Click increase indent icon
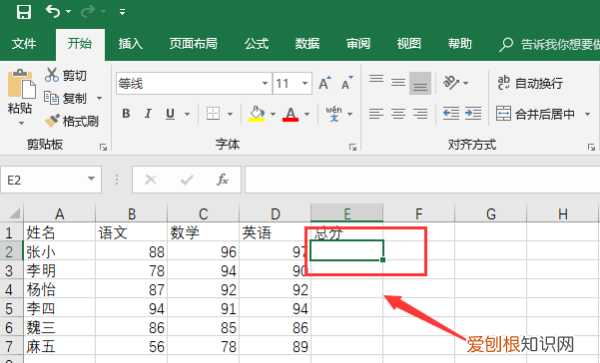Image resolution: width=600 pixels, height=363 pixels. (473, 114)
